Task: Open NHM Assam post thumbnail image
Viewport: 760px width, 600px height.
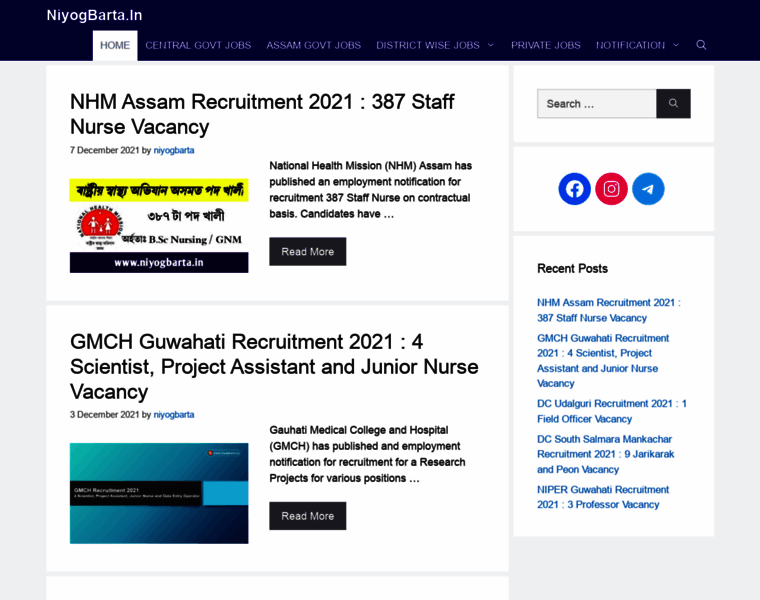Action: tap(159, 225)
